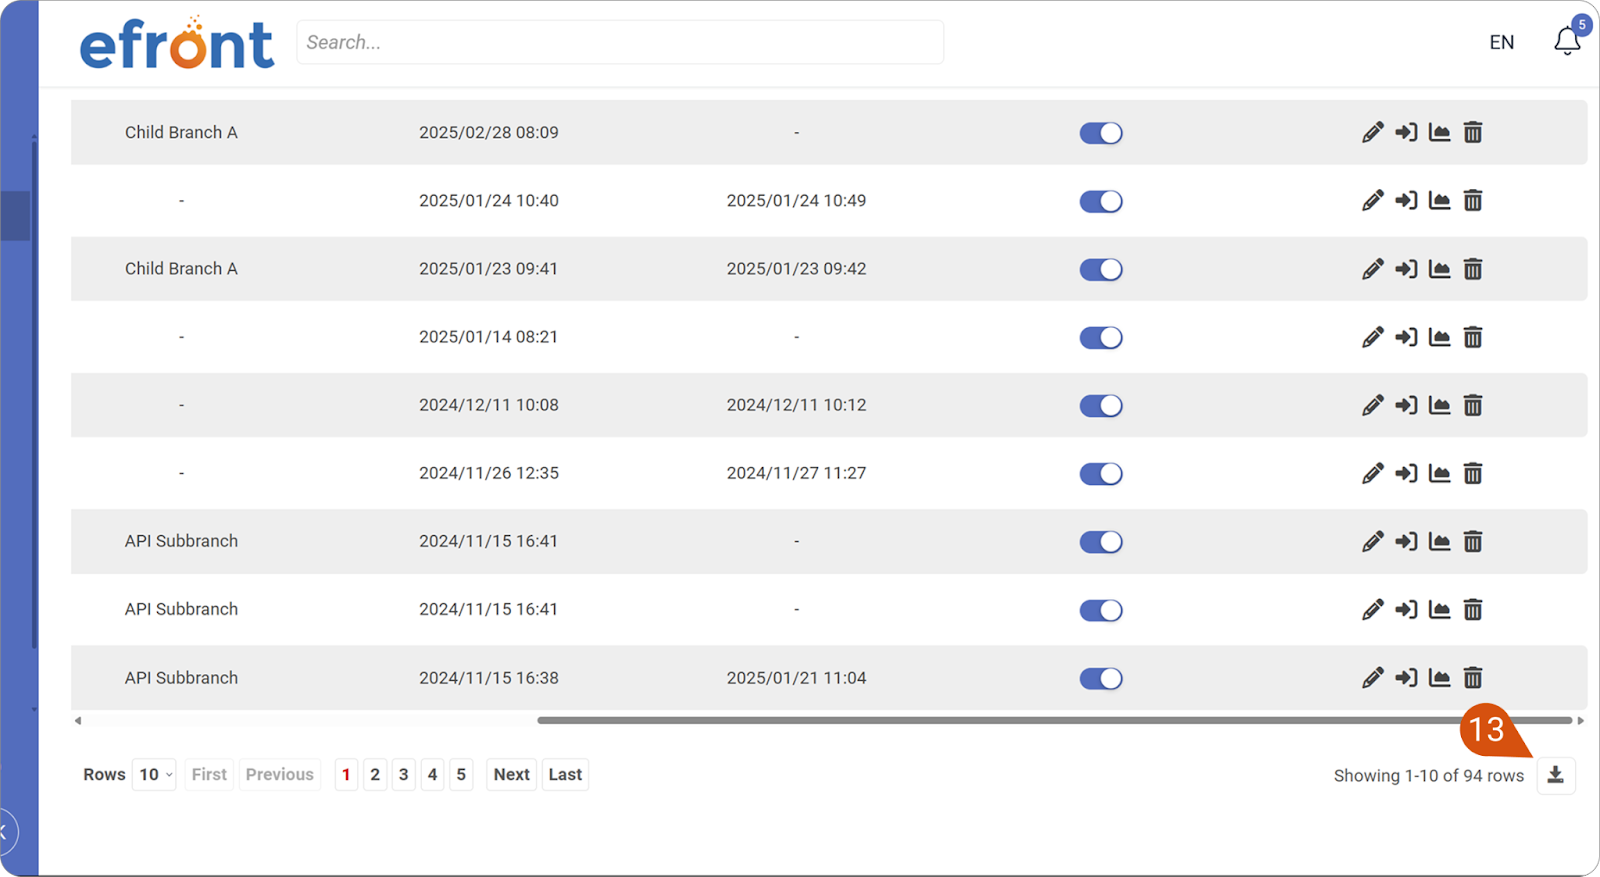Click login-as icon for 2025/01/24 10:40 row
Screen dimensions: 1600x877
click(x=1406, y=201)
